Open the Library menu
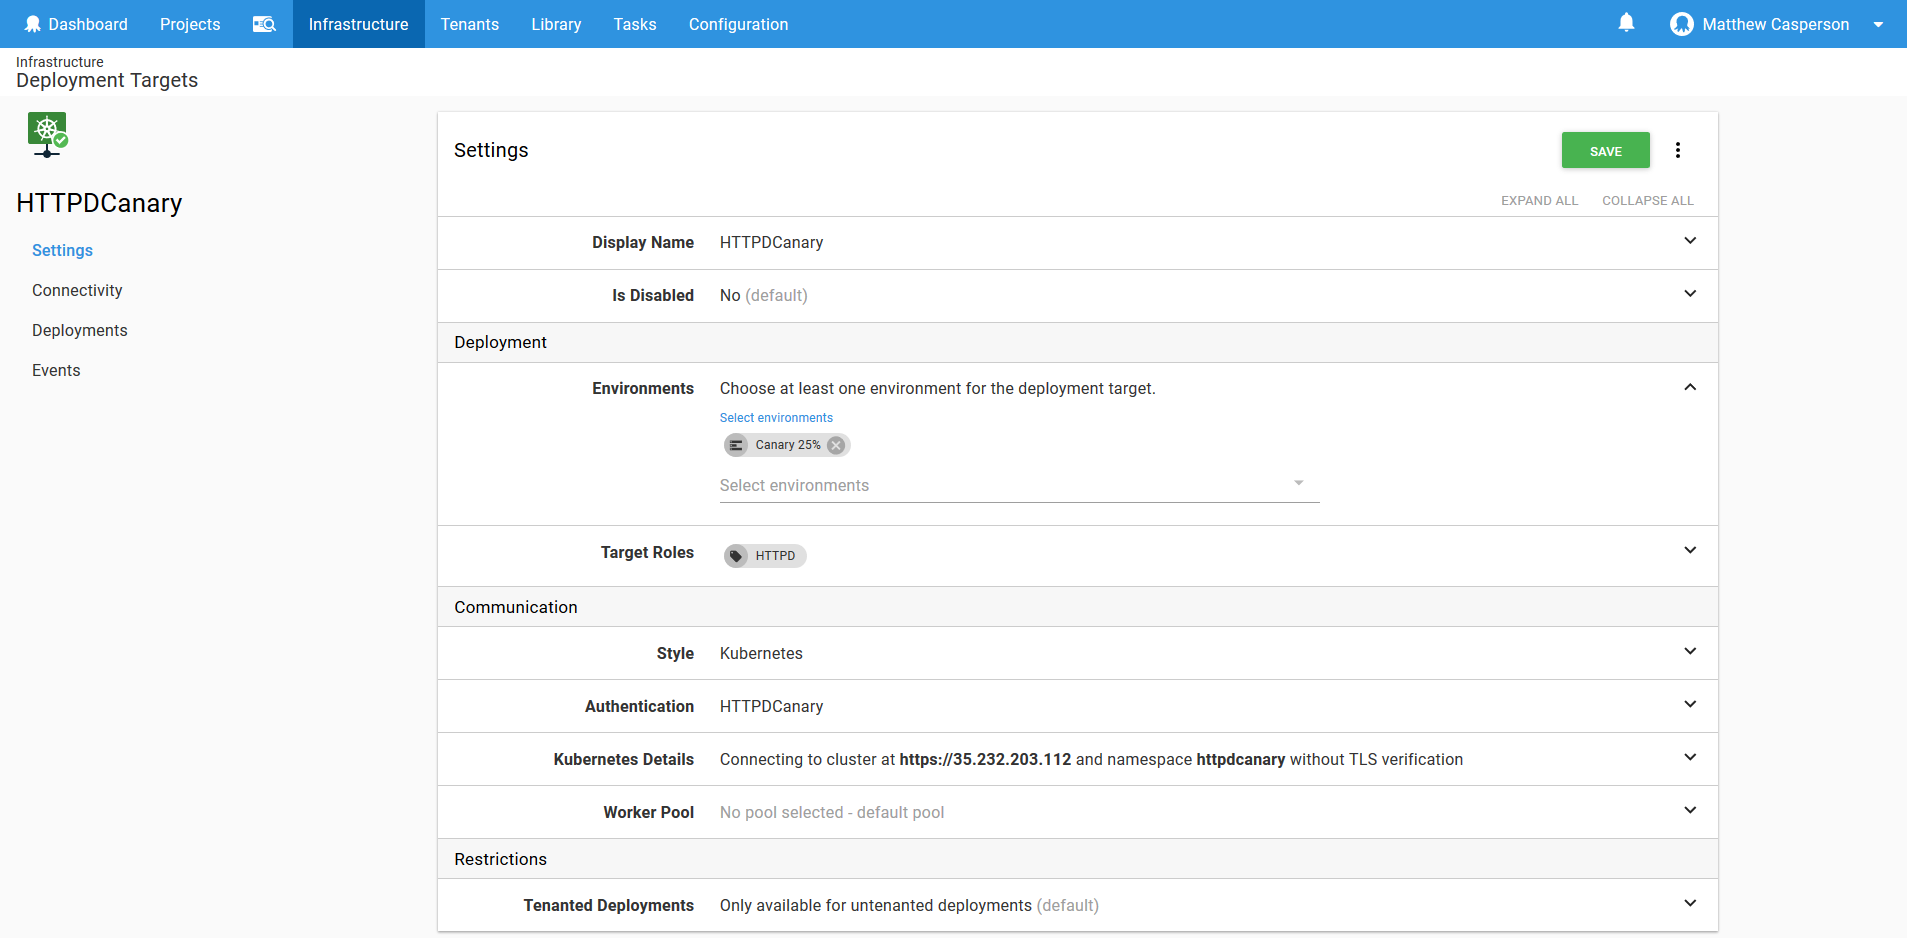Screen dimensions: 1907x938 pyautogui.click(x=556, y=24)
